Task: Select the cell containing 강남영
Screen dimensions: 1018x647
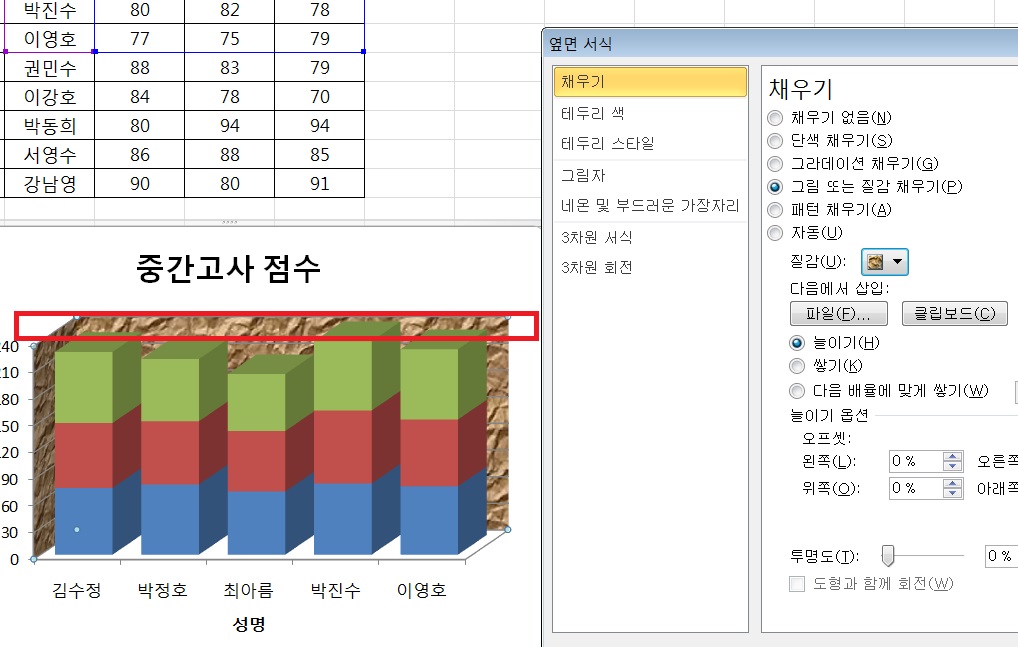Action: [x=50, y=185]
